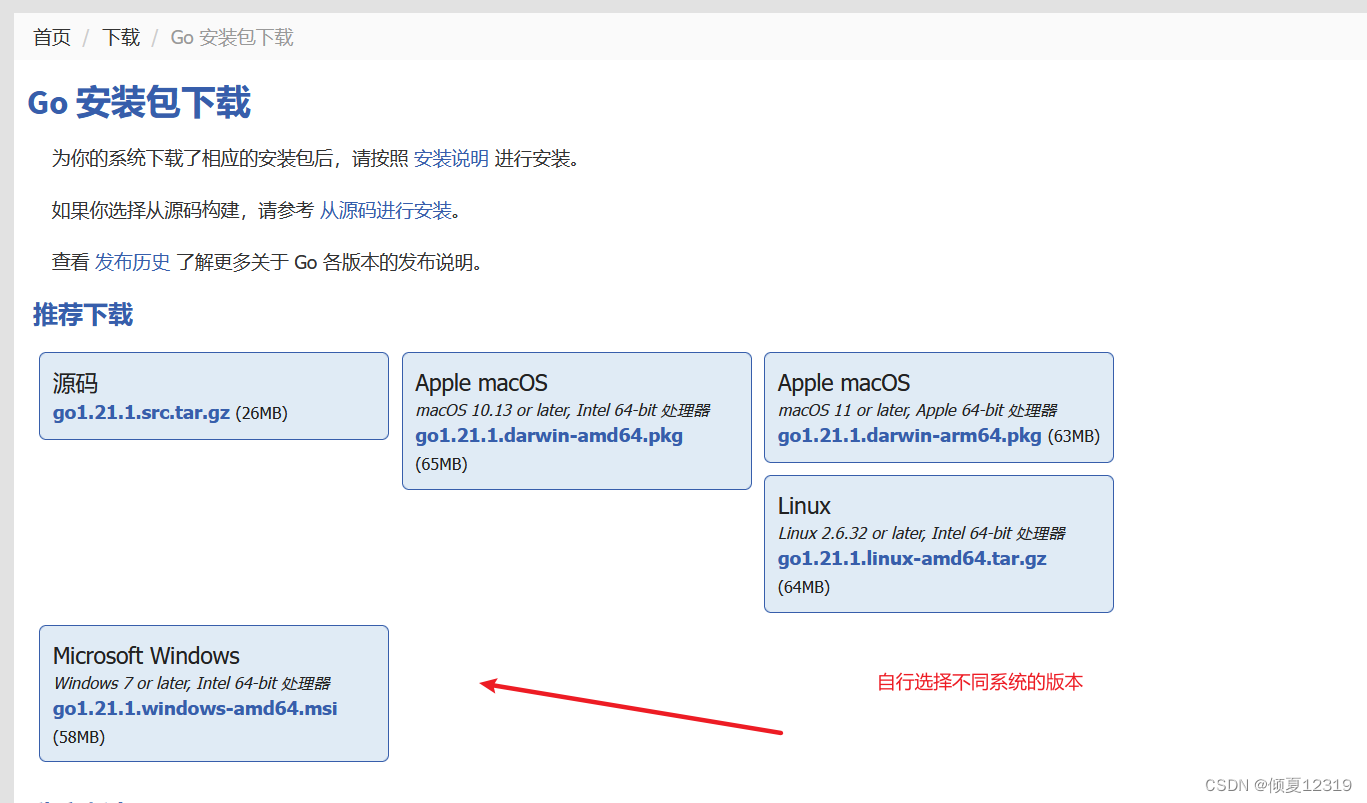Open the 安装说明 link

(451, 158)
